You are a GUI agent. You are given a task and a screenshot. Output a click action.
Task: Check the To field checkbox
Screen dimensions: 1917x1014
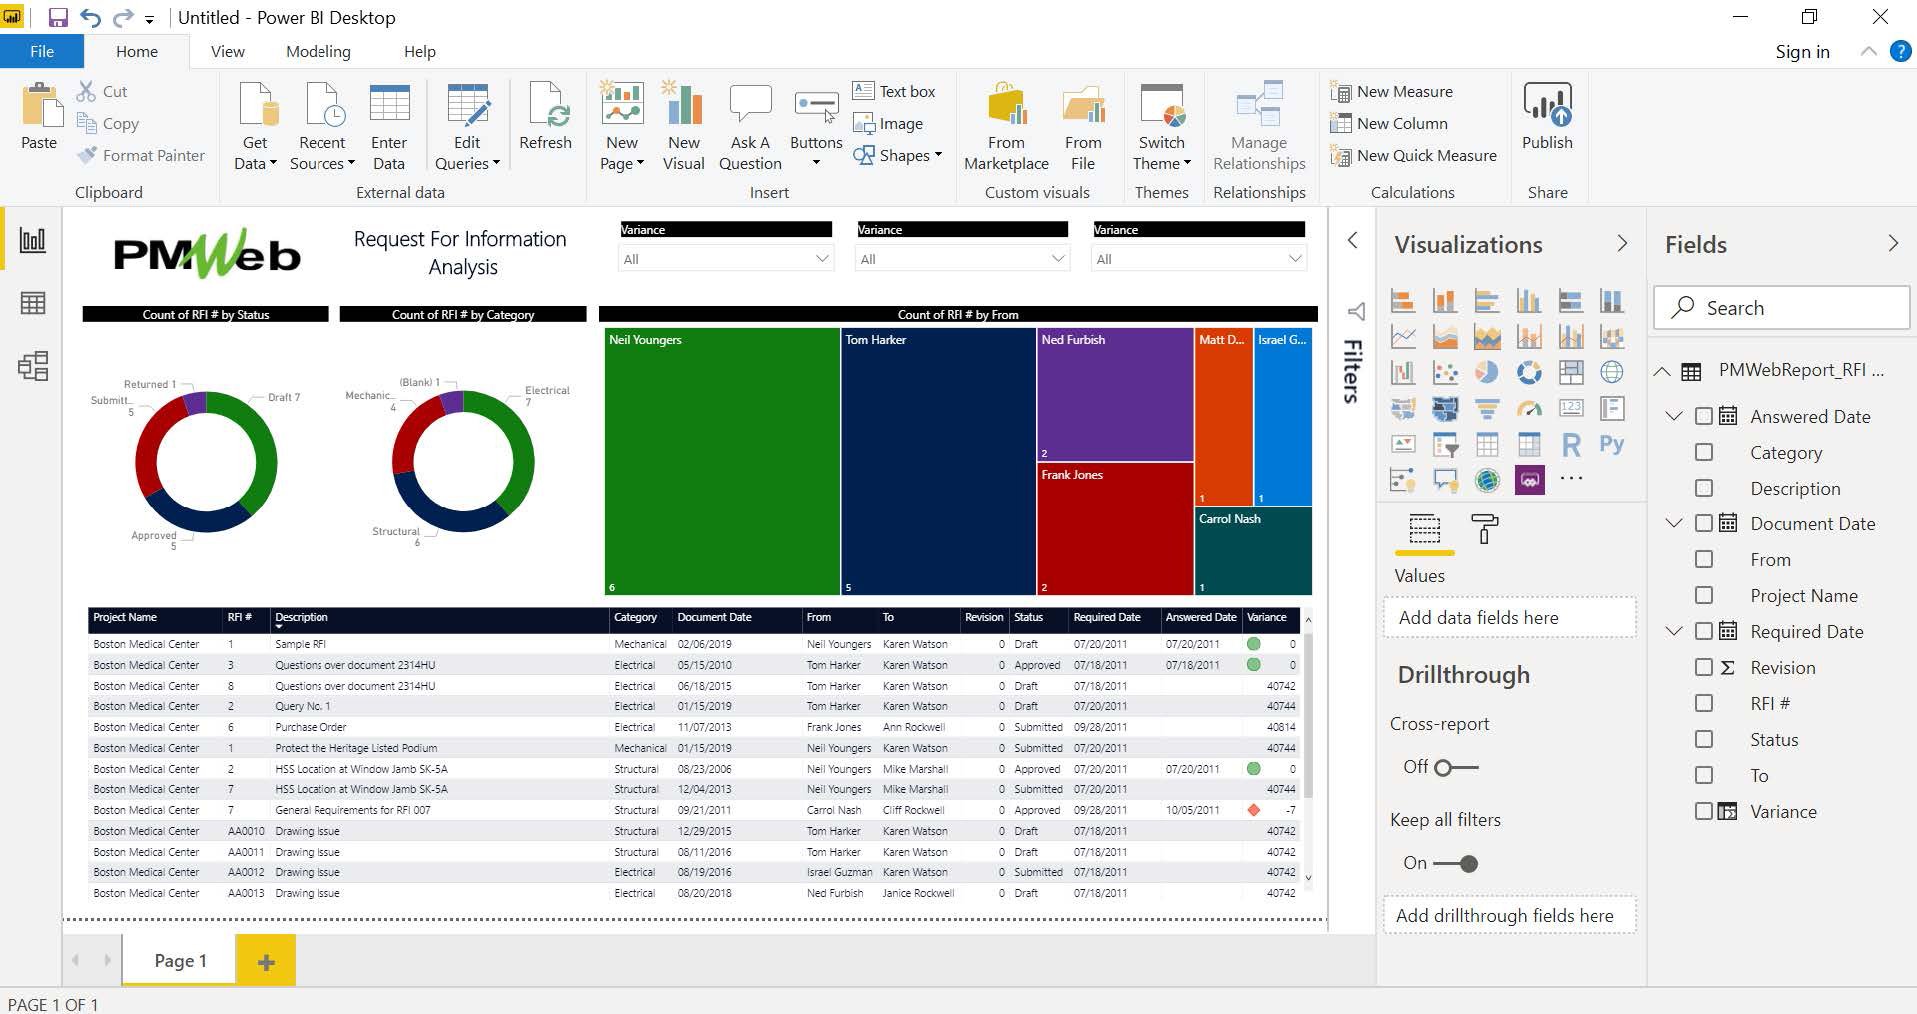tap(1704, 775)
